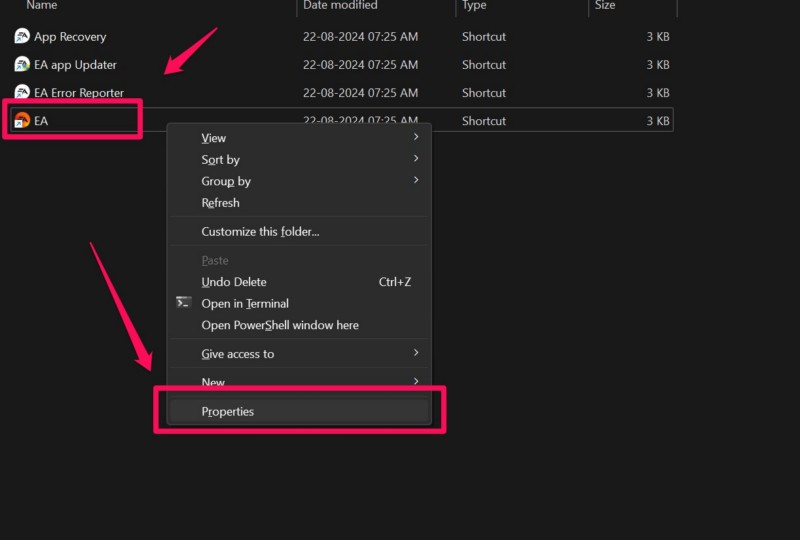Open the New submenu
The image size is (800, 540).
(x=416, y=382)
